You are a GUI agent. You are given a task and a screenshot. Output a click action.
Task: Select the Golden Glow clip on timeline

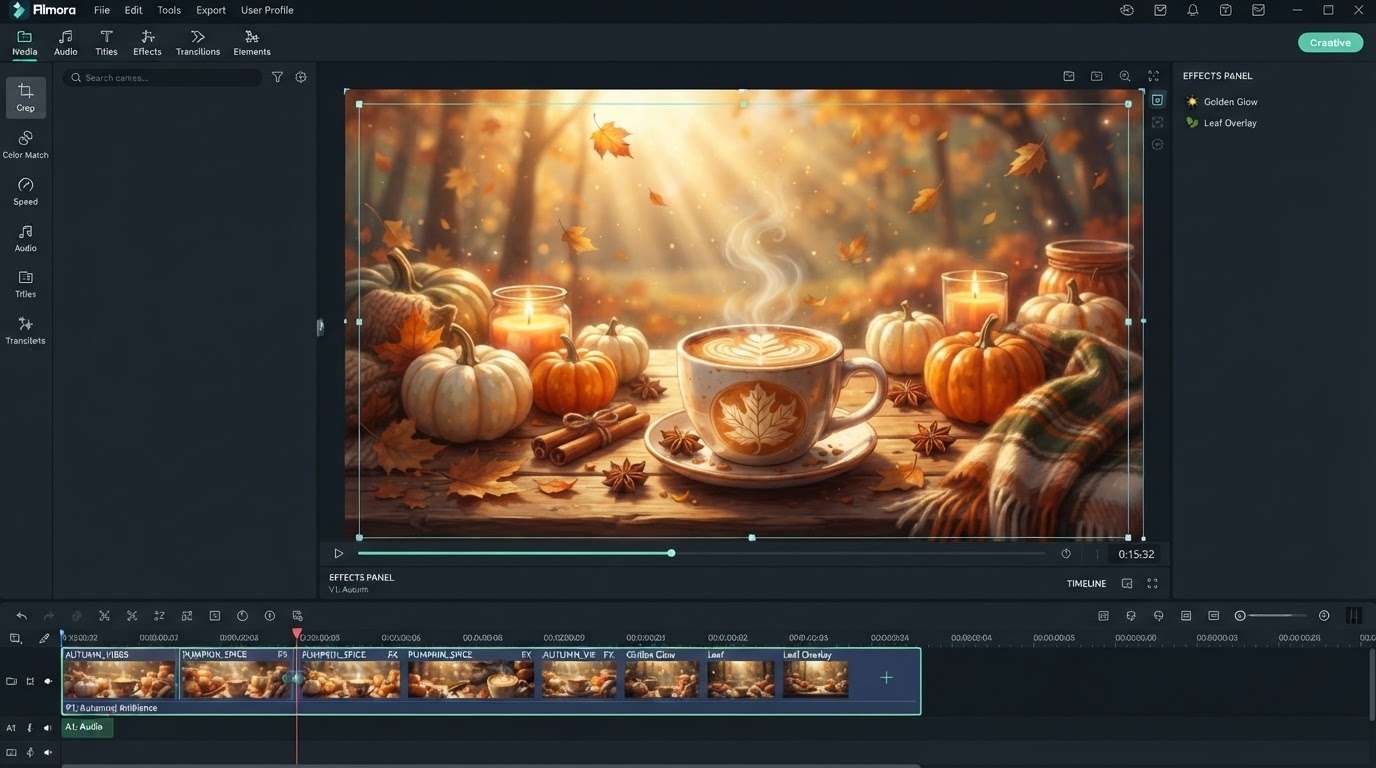pos(661,674)
